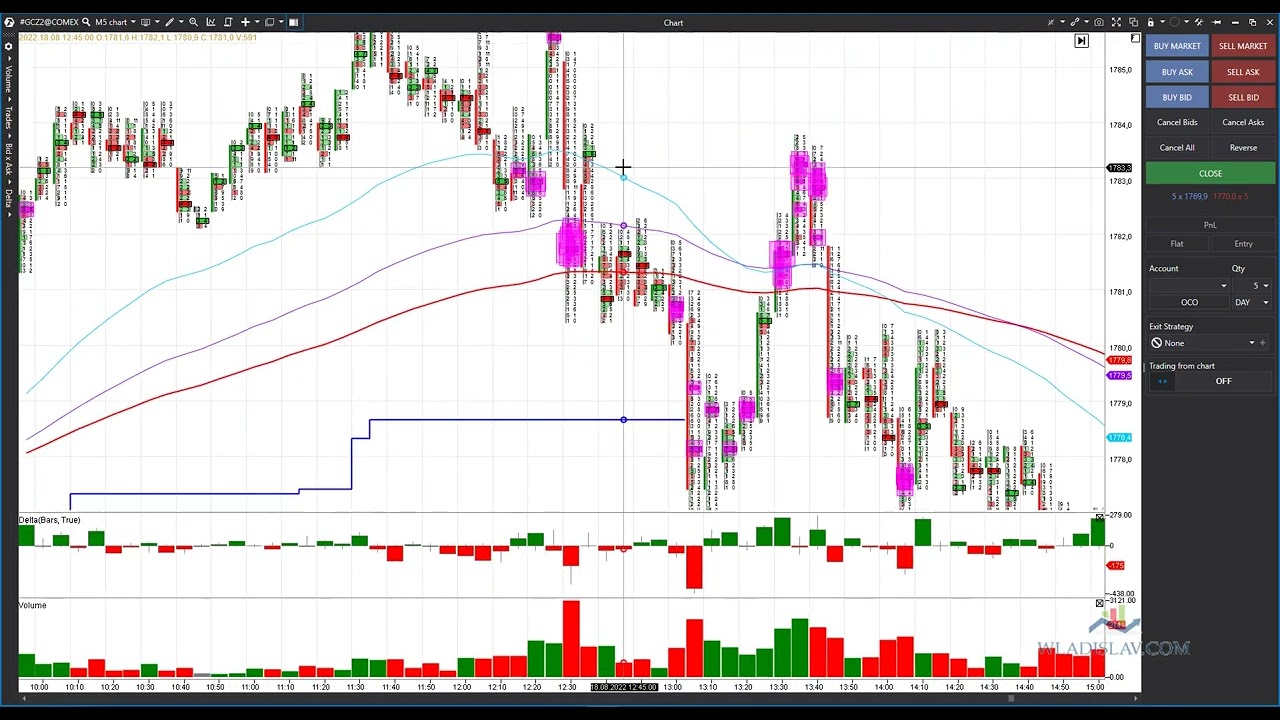
Task: Open the indicators chart icon
Action: [x=211, y=22]
